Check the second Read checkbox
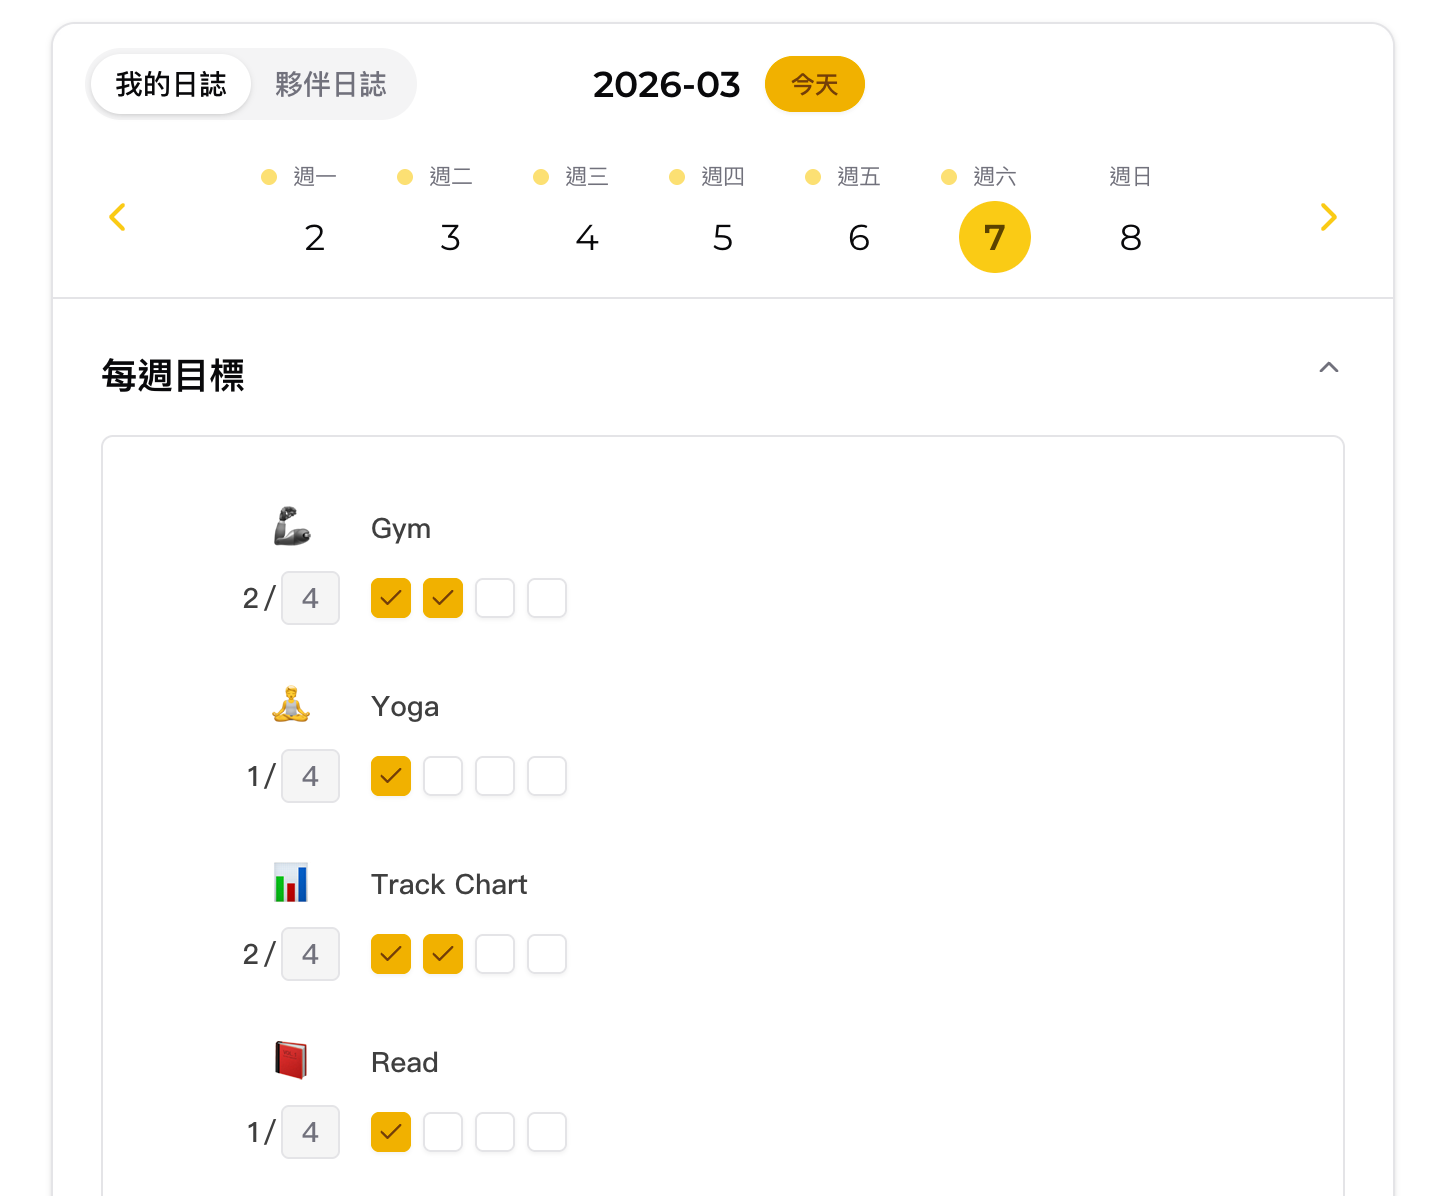 click(443, 1132)
